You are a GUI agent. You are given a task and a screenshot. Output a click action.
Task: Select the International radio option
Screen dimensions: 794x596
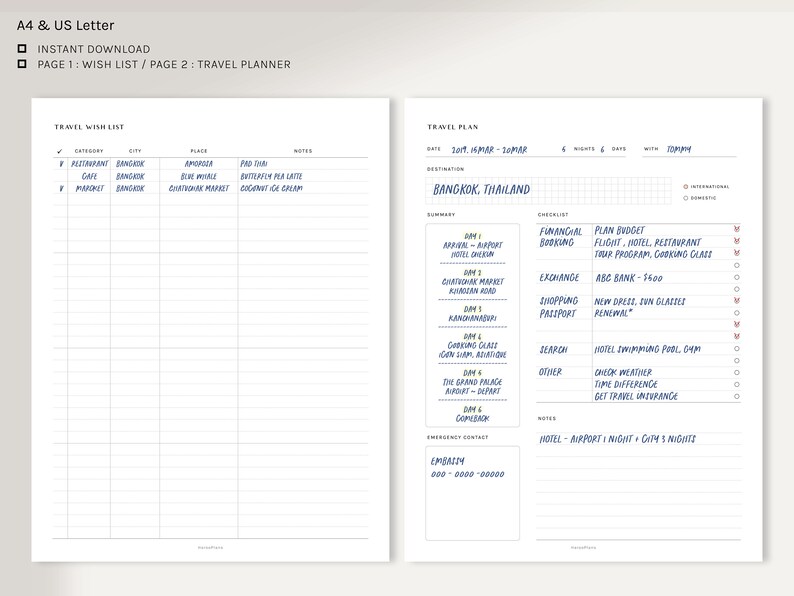(686, 187)
